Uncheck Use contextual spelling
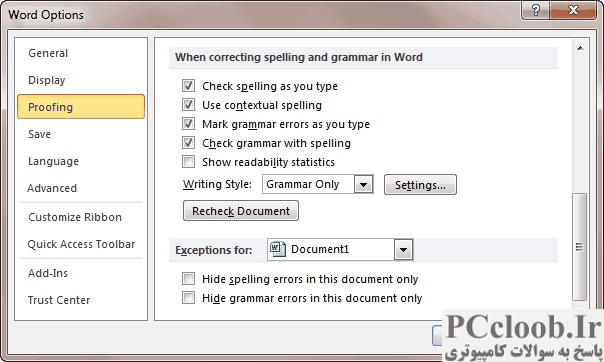This screenshot has width=604, height=362. point(188,104)
